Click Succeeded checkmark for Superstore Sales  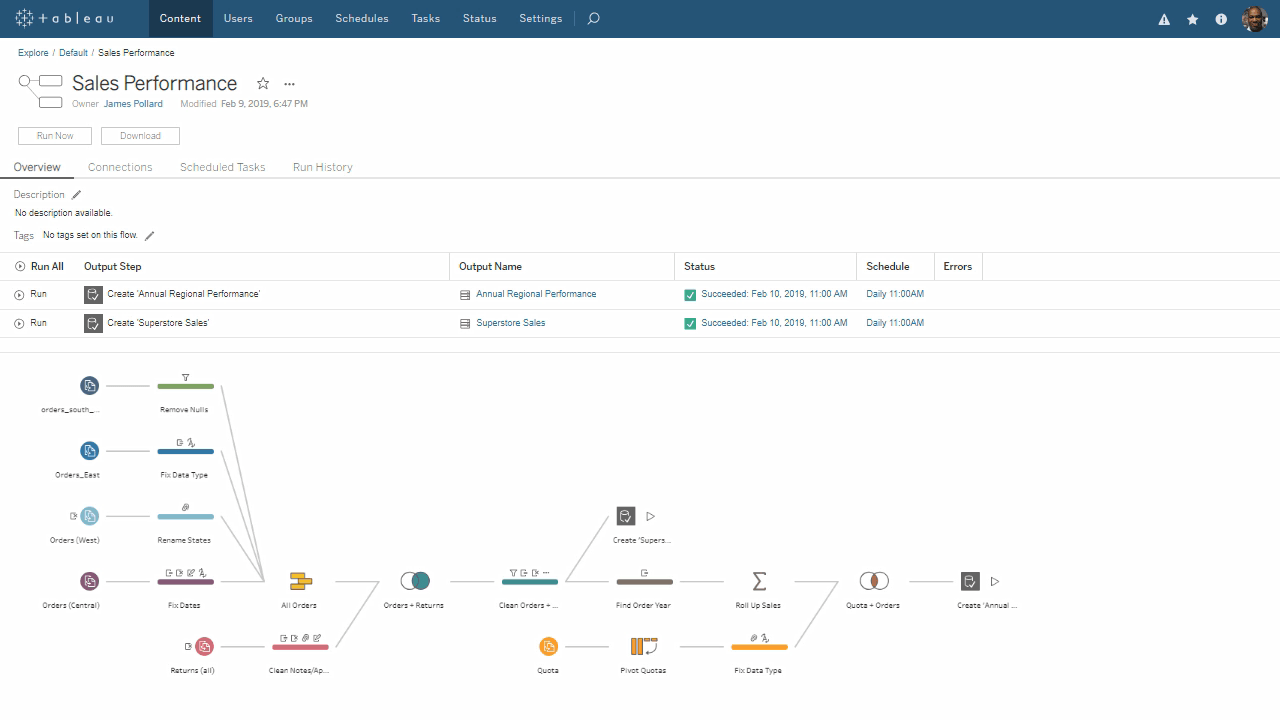[x=690, y=324]
